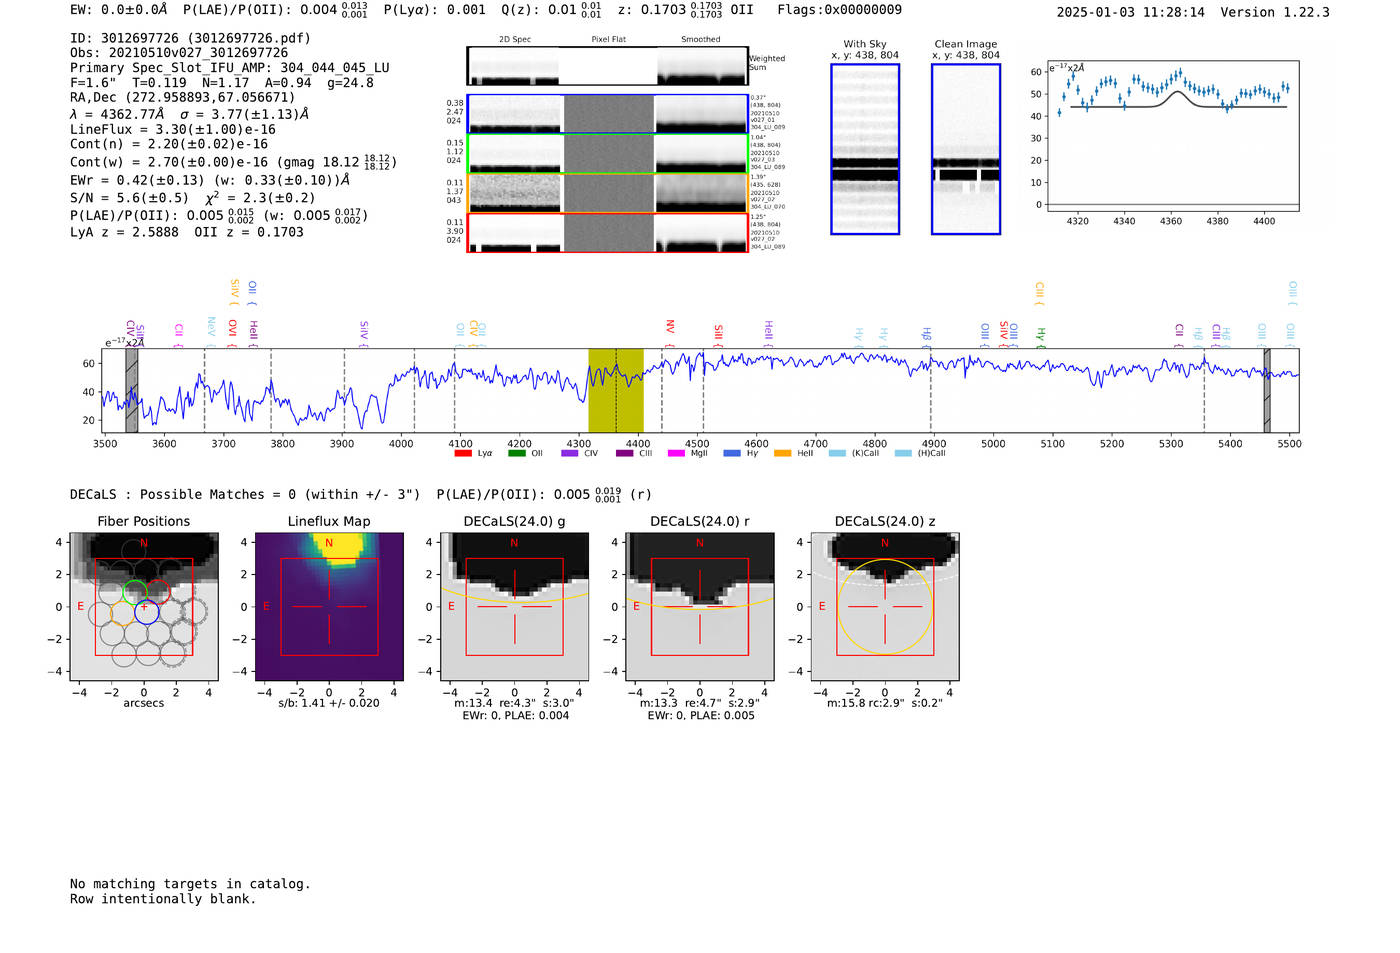Click No matching targets in catalog text

[190, 884]
